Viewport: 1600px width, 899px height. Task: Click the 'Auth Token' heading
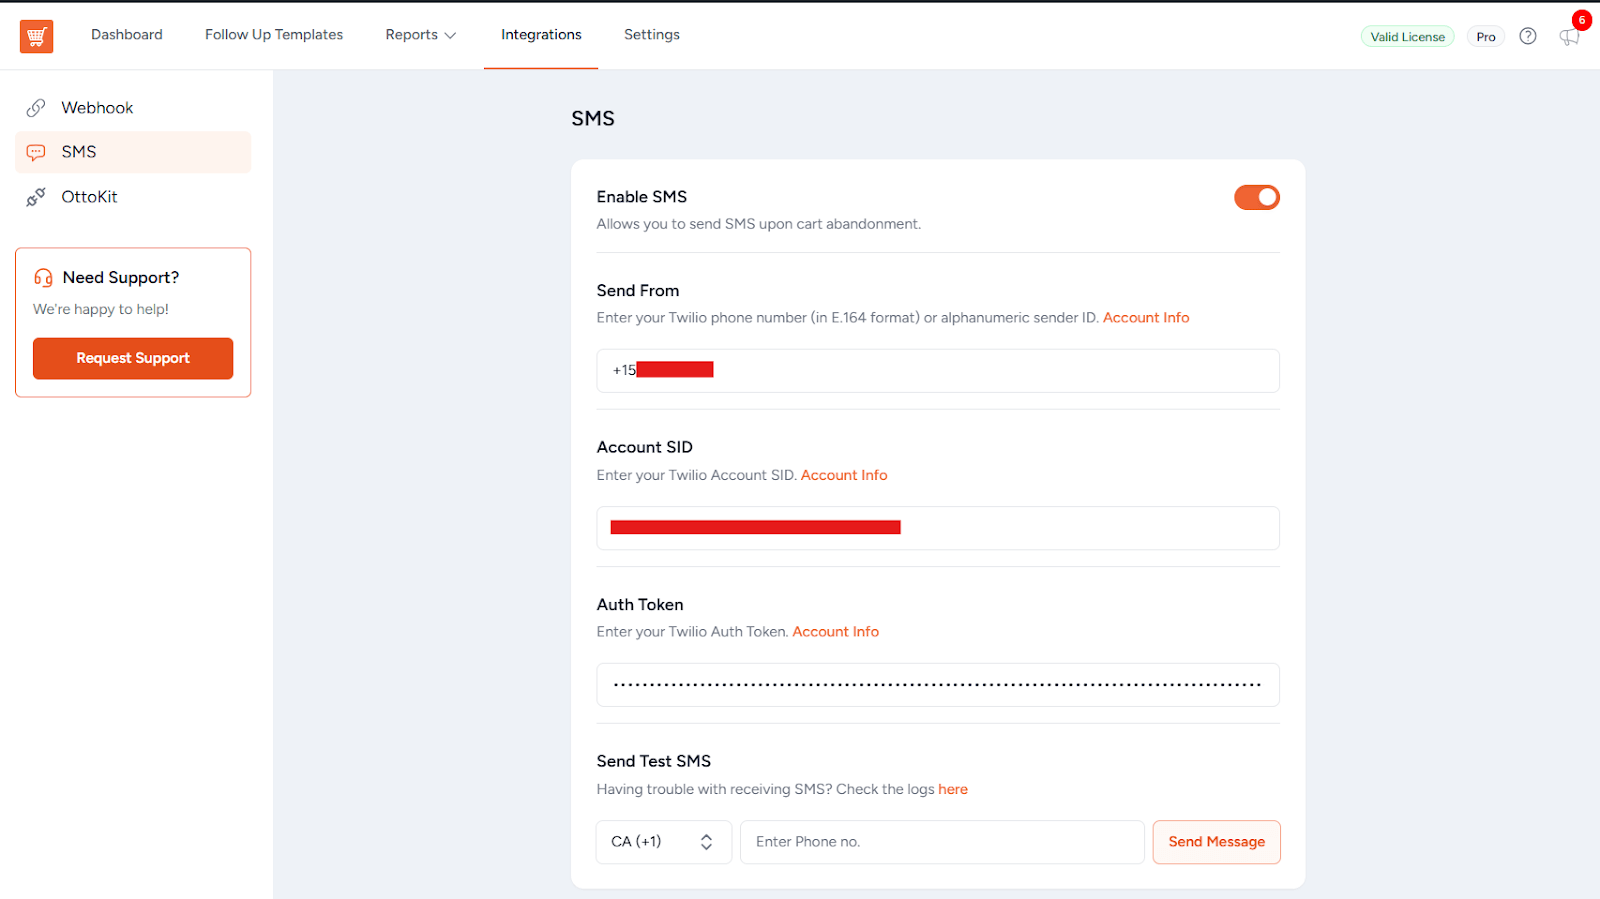(640, 604)
